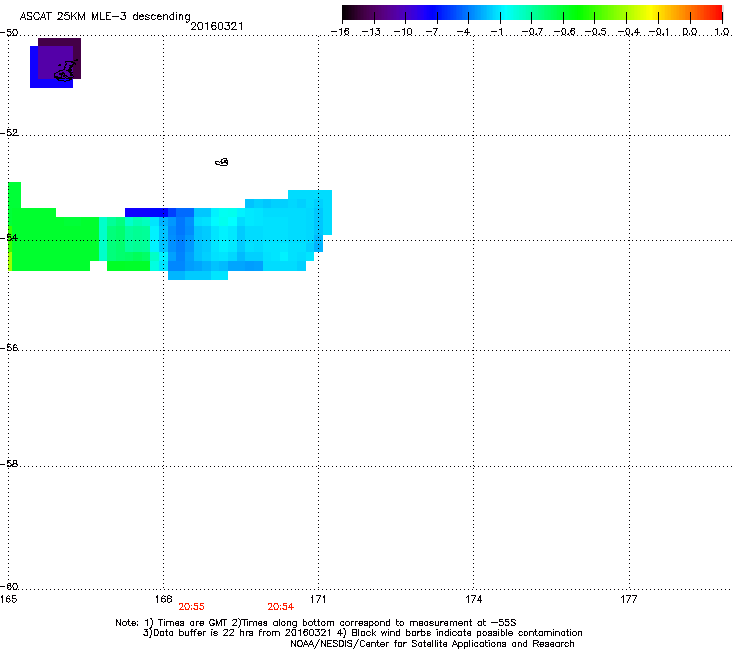This screenshot has height=650, width=740.
Task: Click the color bar label "-0.4"
Action: pos(629,32)
